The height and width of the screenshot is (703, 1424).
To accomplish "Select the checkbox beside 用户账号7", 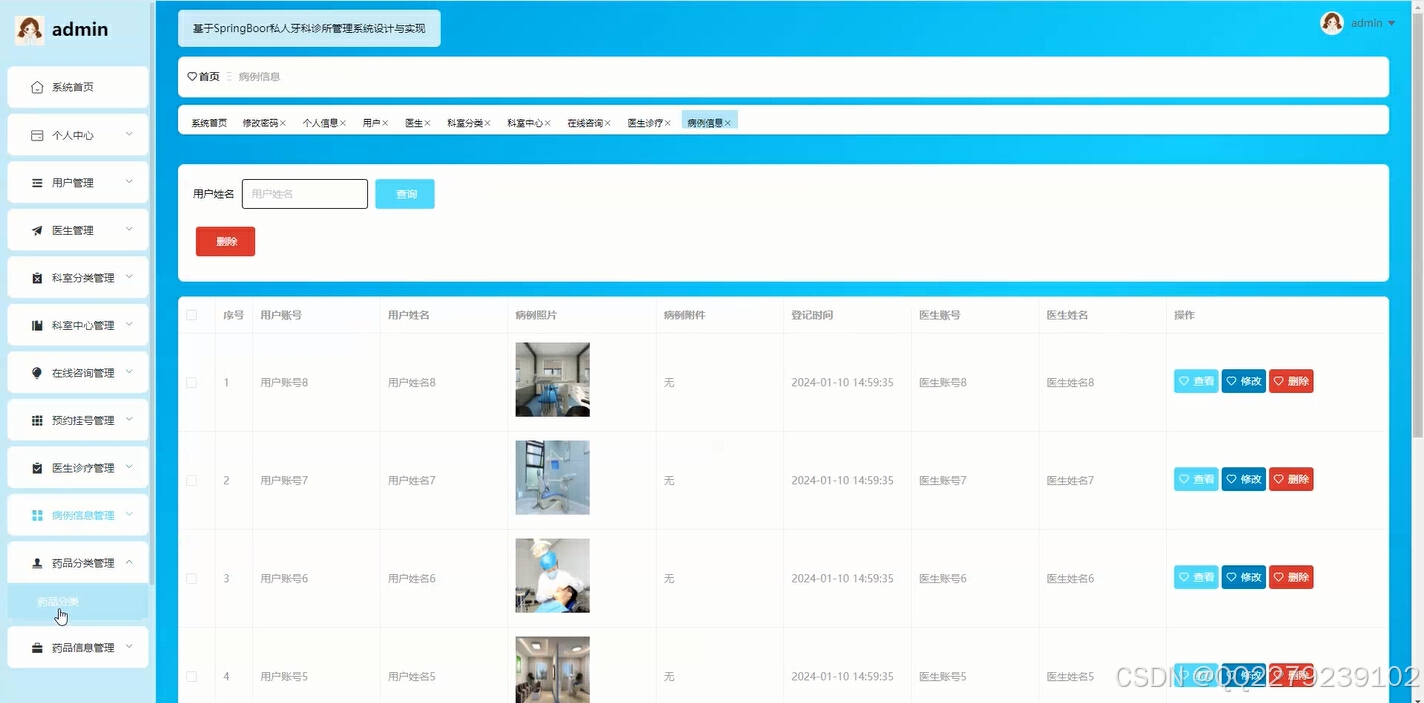I will pos(192,479).
